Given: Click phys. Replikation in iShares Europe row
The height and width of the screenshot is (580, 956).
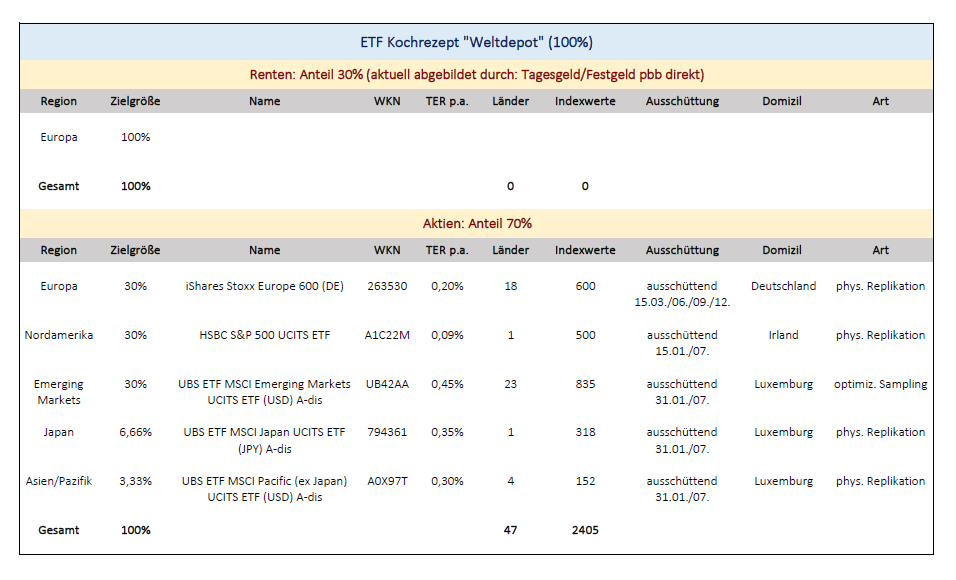Looking at the screenshot, I should 880,286.
